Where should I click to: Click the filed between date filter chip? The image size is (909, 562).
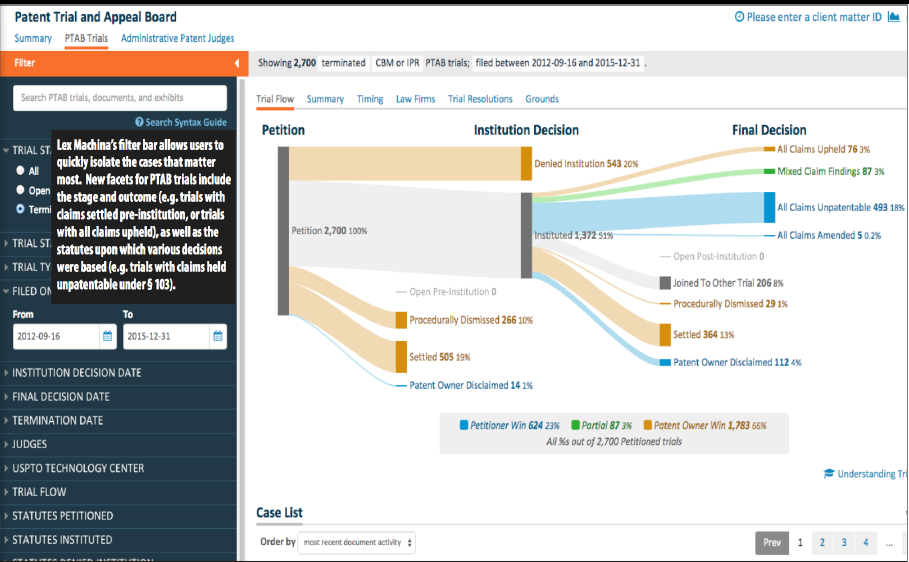click(558, 63)
